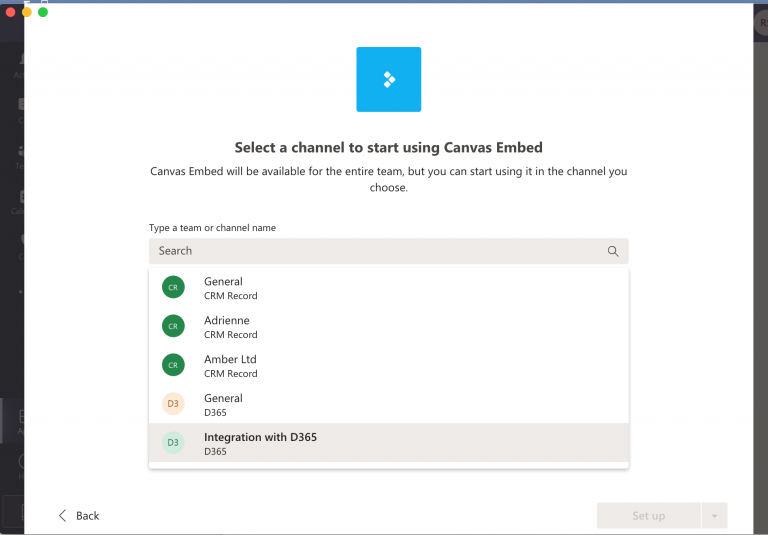Pick the Amber Ltd channel

232,366
